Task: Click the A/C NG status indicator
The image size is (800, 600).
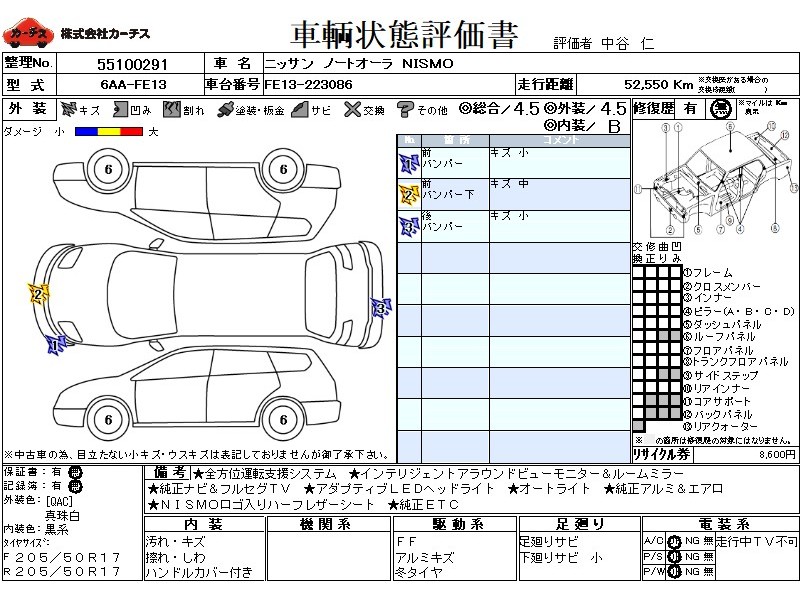Action: pos(675,541)
